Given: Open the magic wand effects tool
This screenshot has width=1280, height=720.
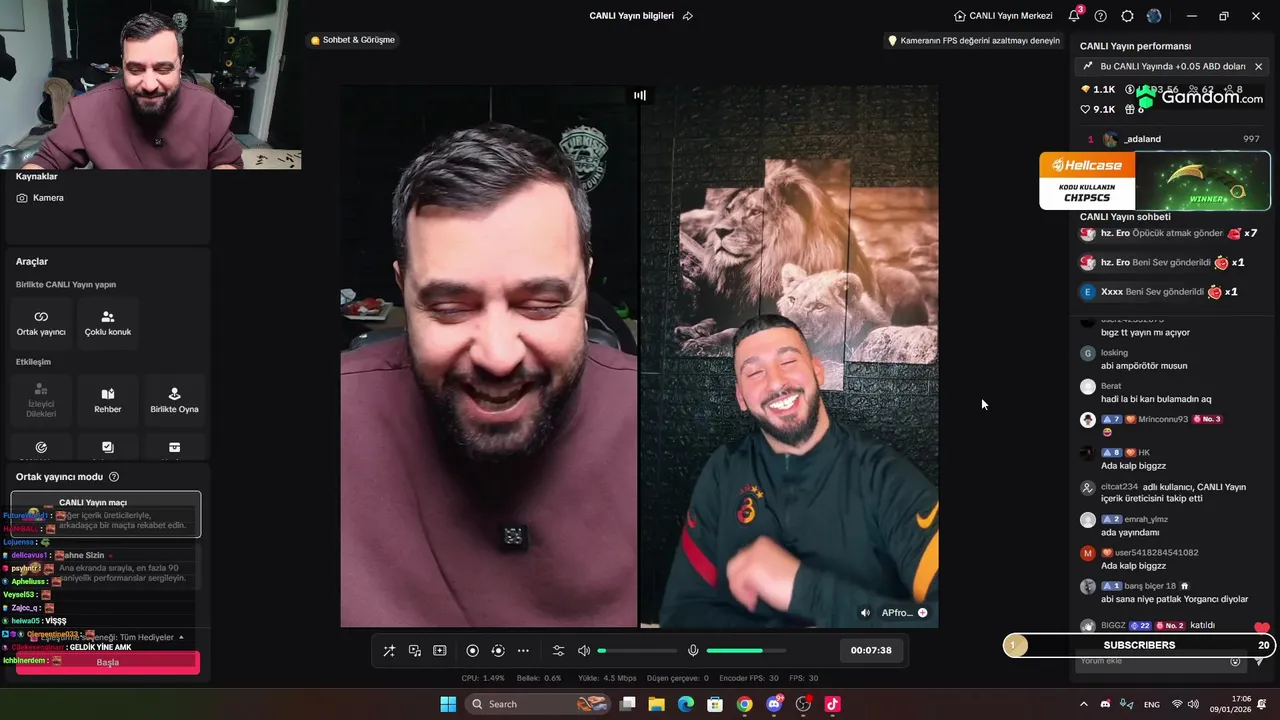Looking at the screenshot, I should coord(389,650).
